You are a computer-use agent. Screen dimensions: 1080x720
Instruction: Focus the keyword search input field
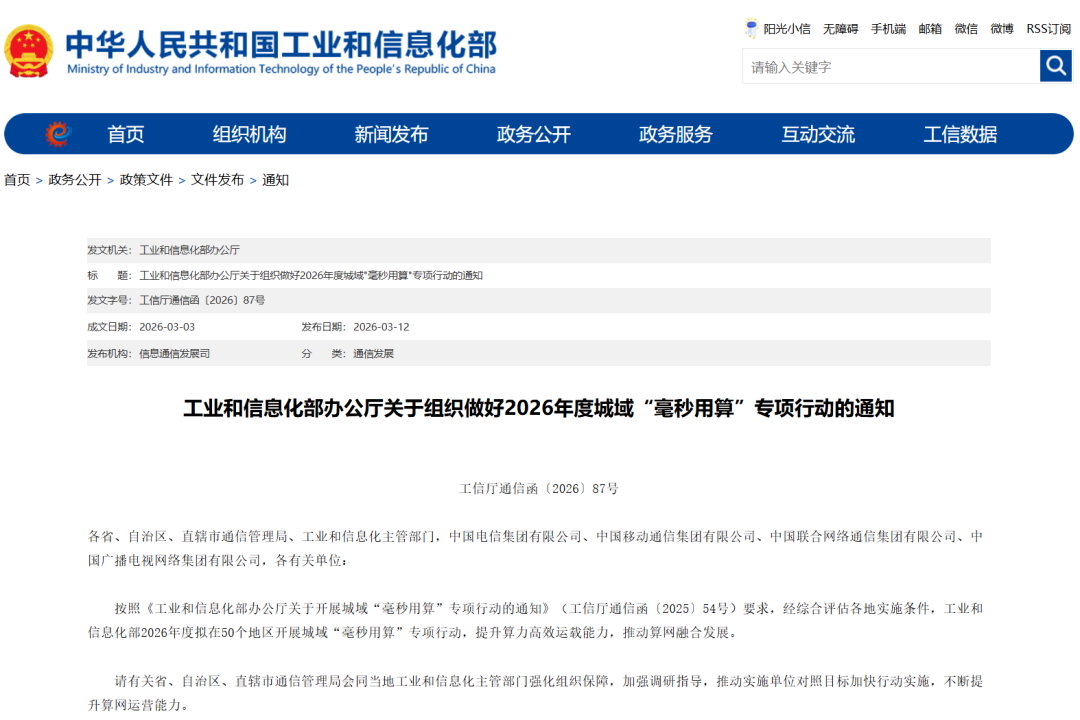click(891, 67)
